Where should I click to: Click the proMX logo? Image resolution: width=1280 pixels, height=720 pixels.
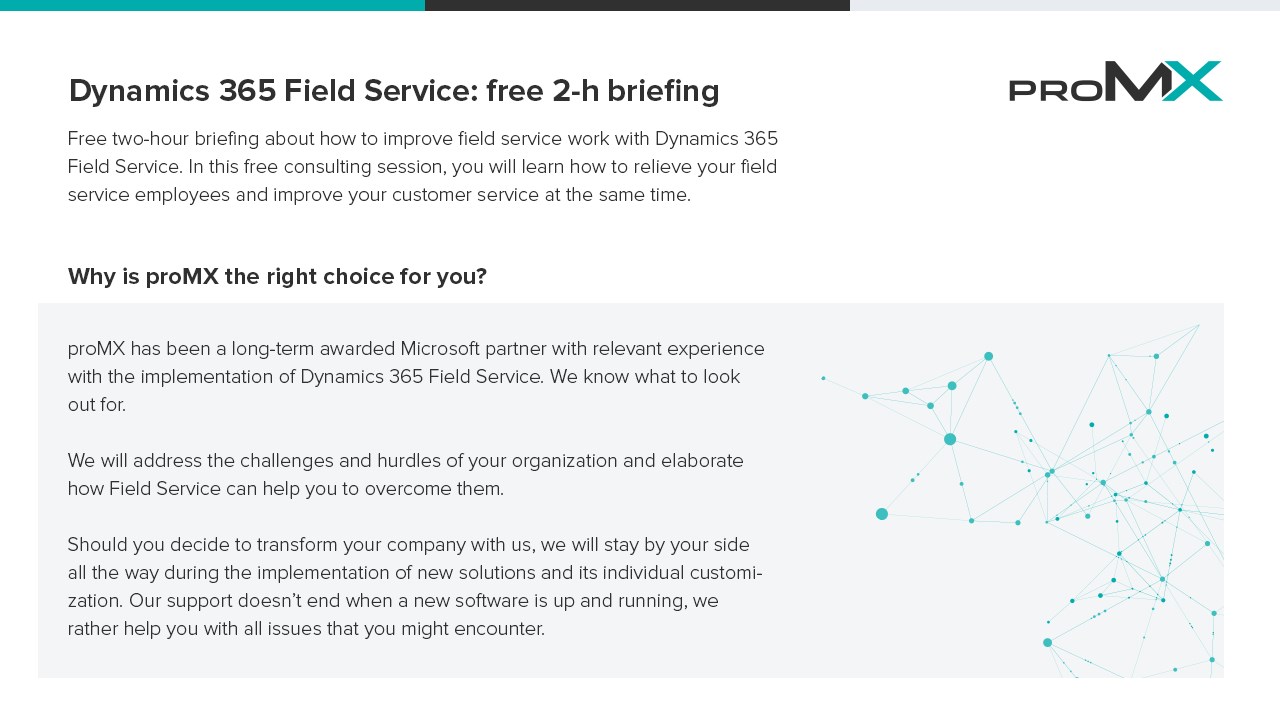point(1115,81)
